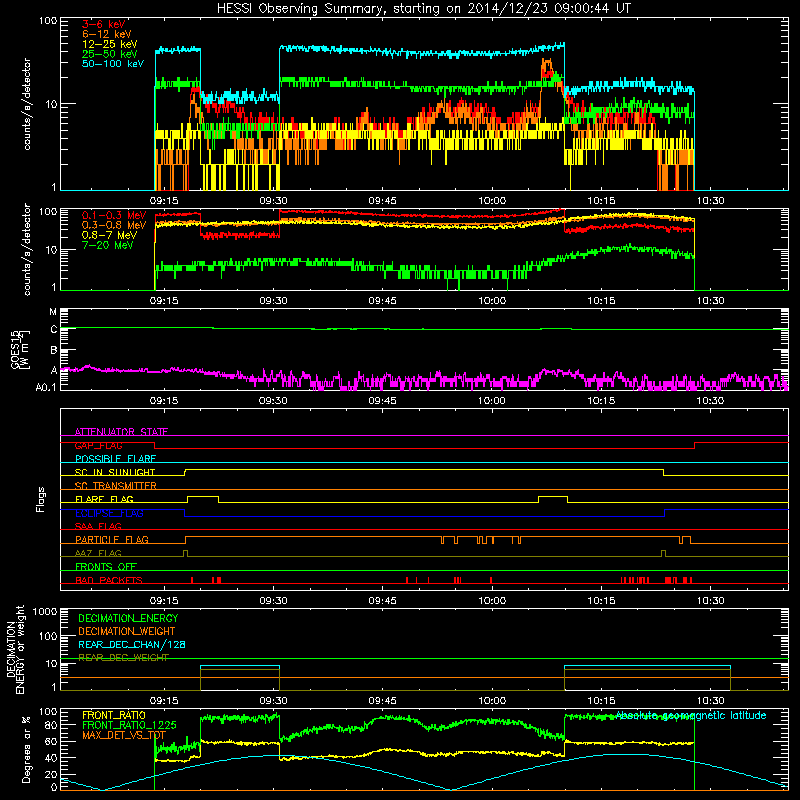The width and height of the screenshot is (800, 800).
Task: Click the ATTENUATOR_STATE flag label
Action: point(121,432)
